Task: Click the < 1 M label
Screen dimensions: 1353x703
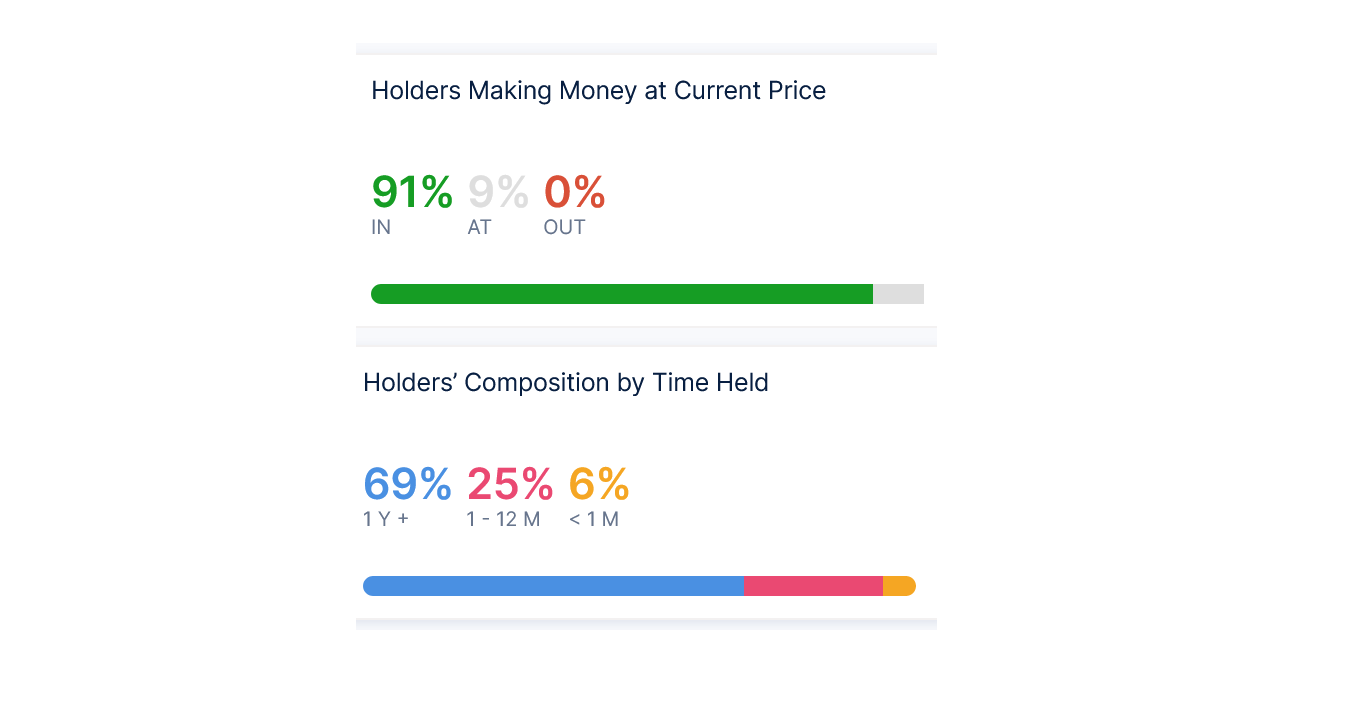Action: (594, 520)
